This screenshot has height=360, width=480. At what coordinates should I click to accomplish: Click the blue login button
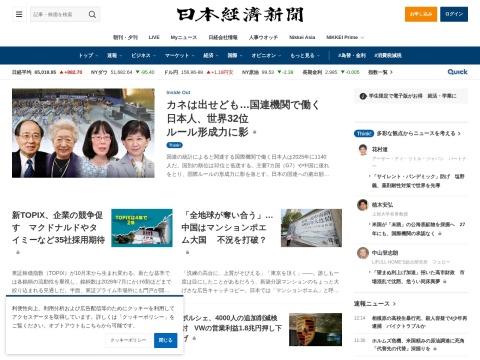[x=454, y=14]
